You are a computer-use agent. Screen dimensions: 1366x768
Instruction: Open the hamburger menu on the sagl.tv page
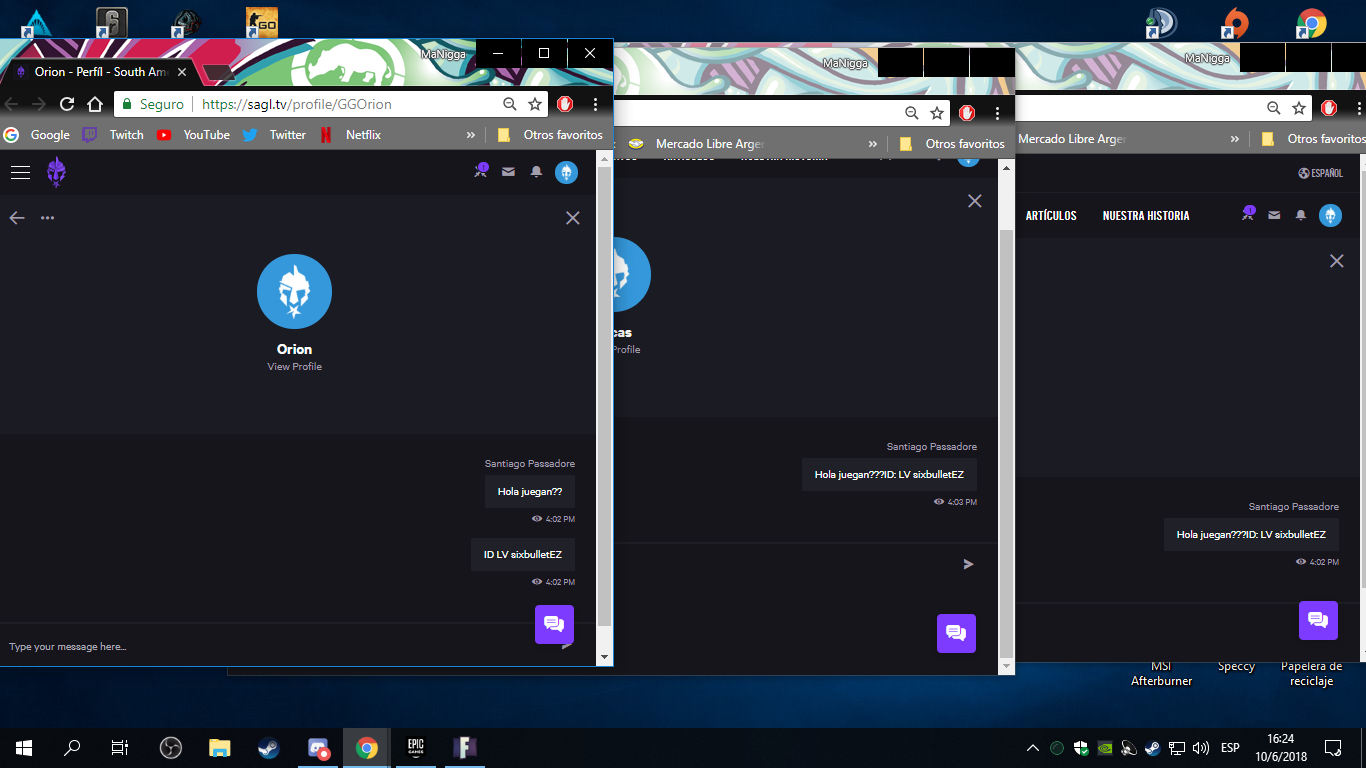click(20, 172)
